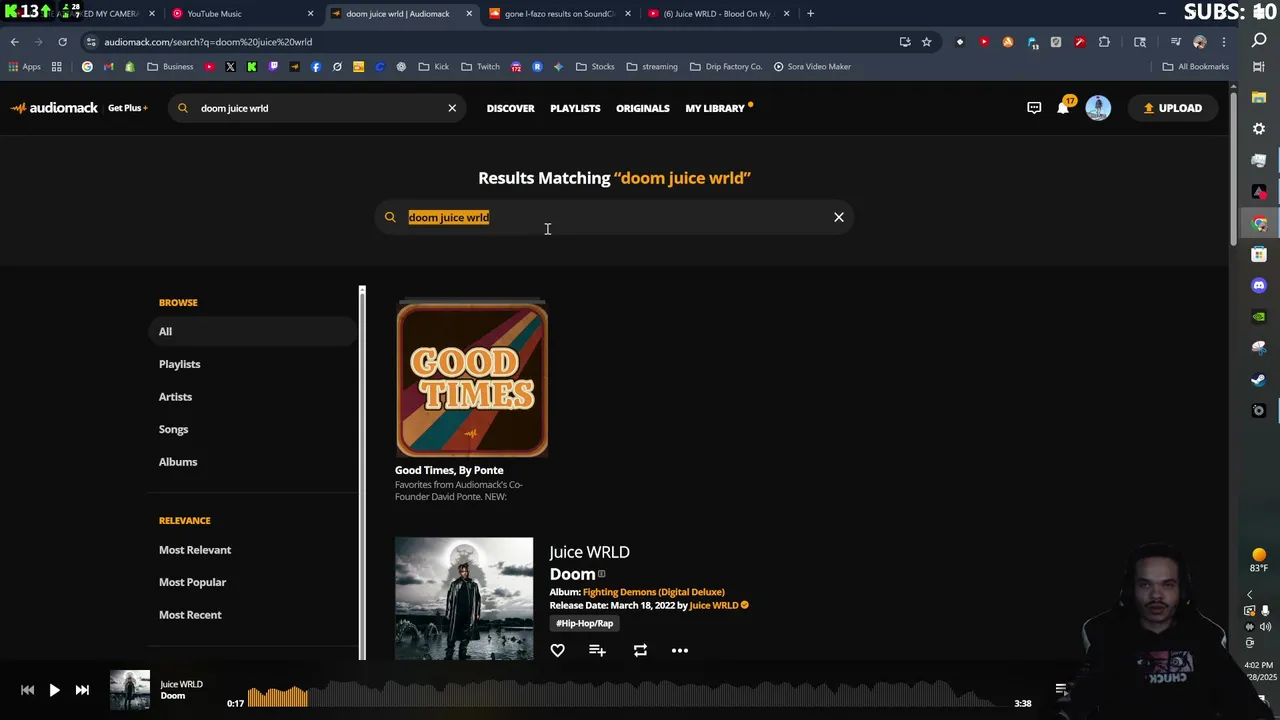Re-up the Doom song
1280x720 pixels.
coord(640,651)
